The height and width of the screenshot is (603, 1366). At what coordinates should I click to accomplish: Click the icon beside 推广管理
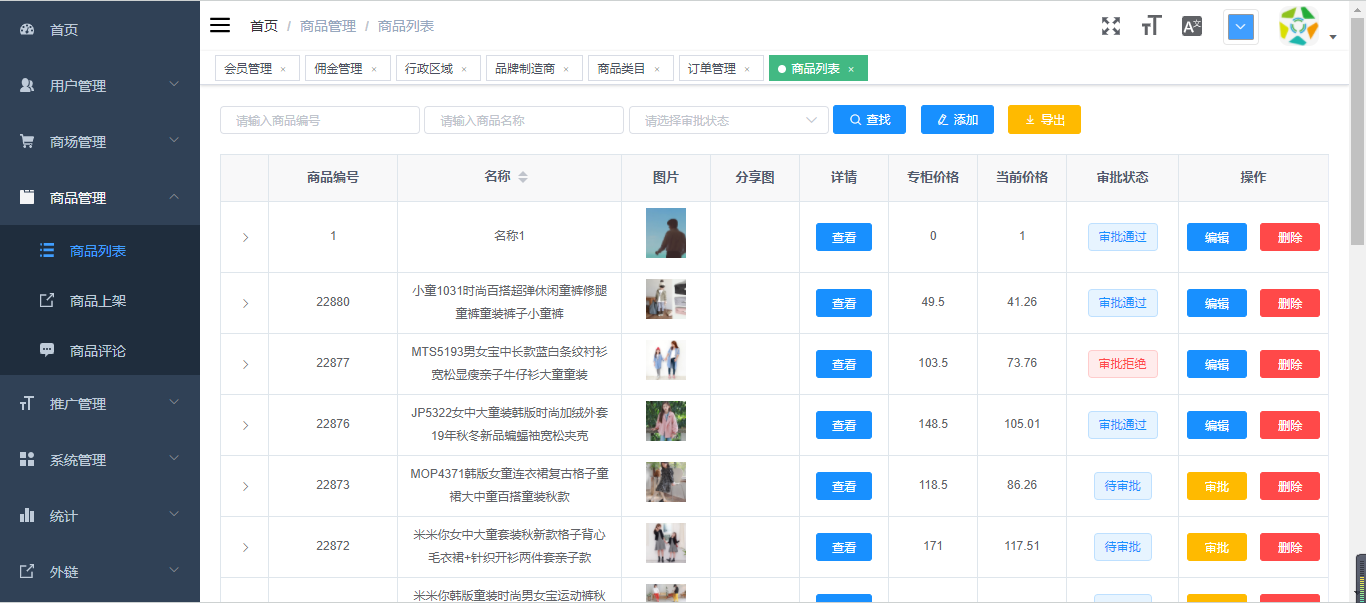pyautogui.click(x=27, y=403)
